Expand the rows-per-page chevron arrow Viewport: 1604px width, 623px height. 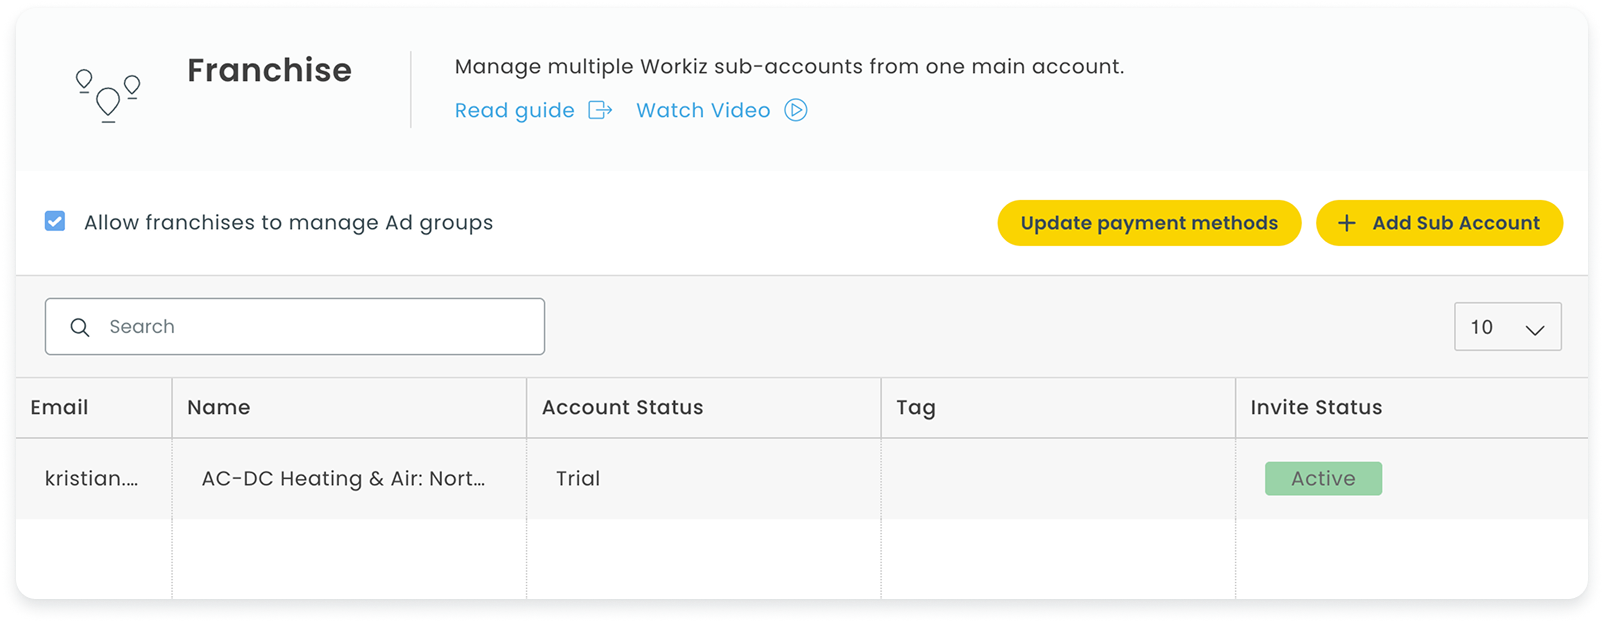click(x=1534, y=329)
